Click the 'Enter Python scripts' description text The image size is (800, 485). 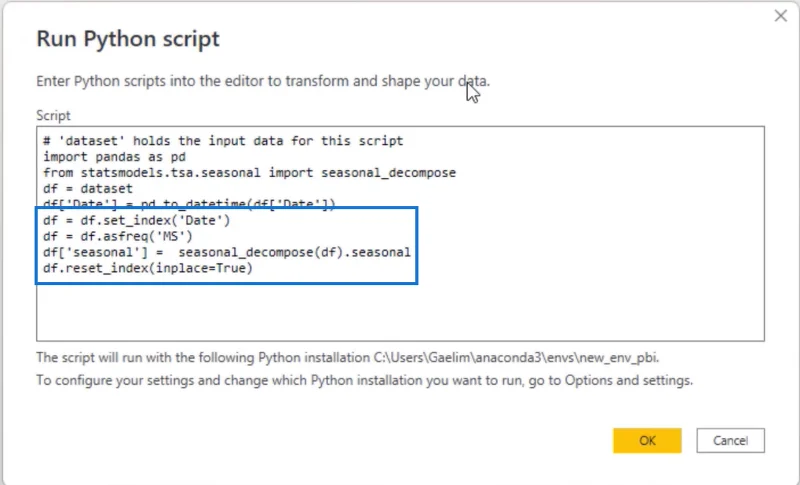point(263,81)
